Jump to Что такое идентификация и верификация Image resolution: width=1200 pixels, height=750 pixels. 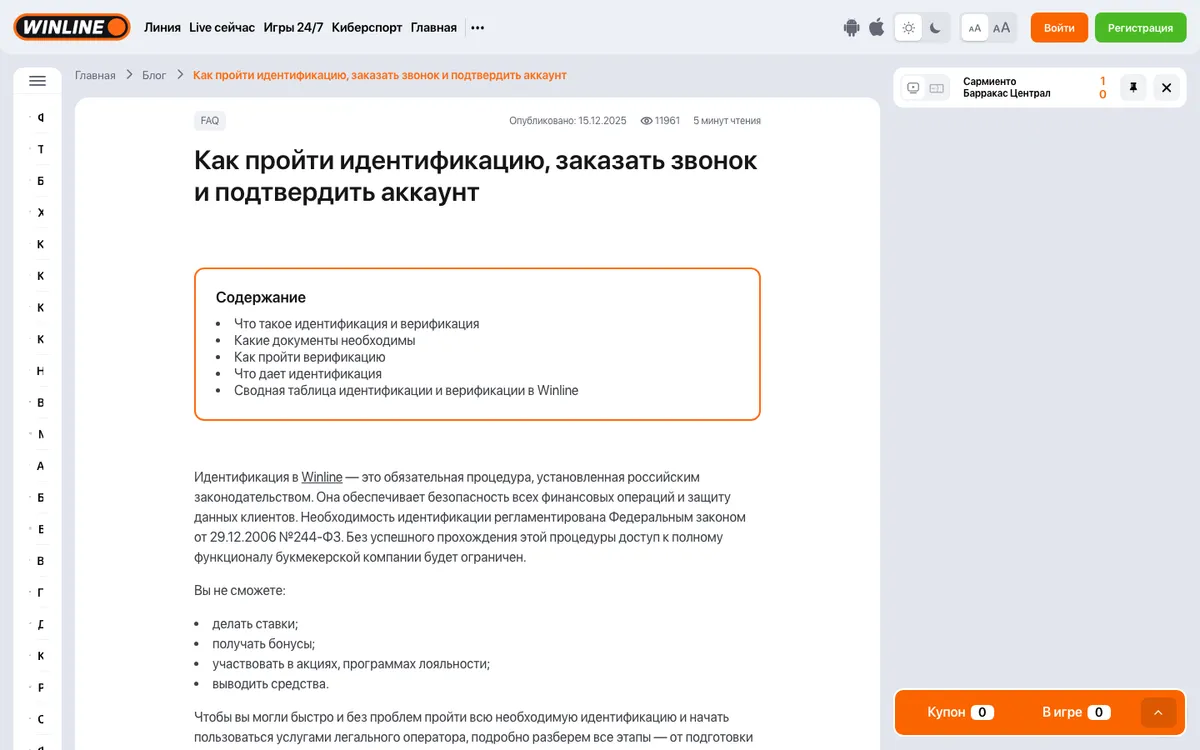(356, 324)
